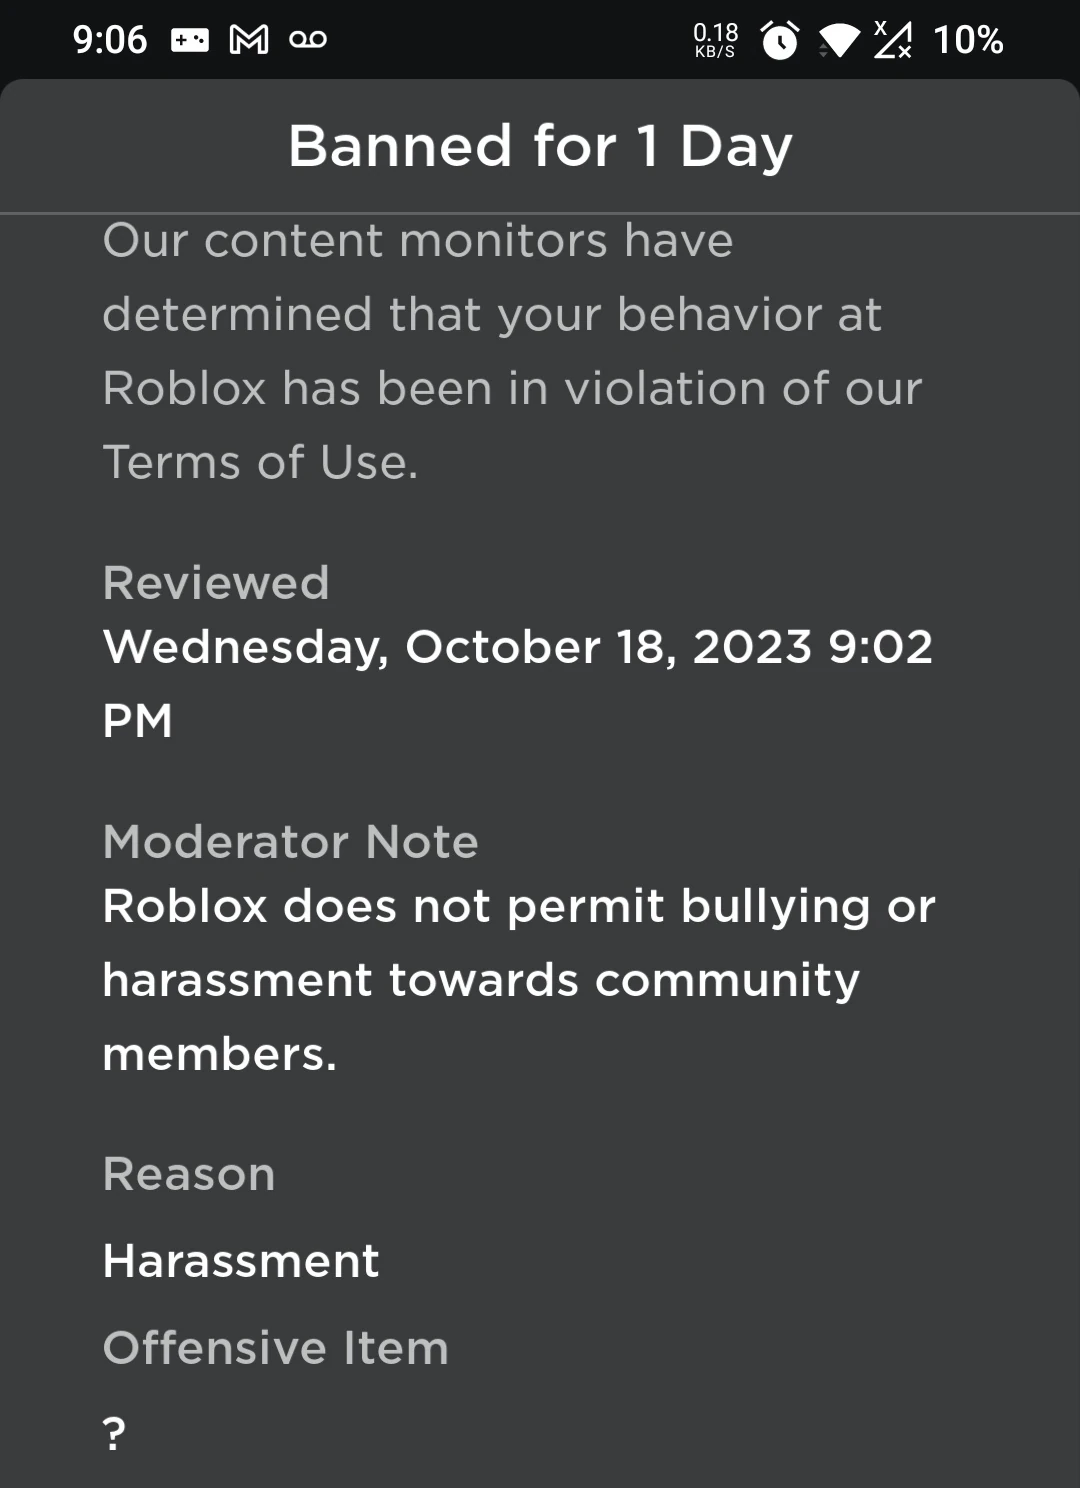Tap the question mark below Offensive Item
The width and height of the screenshot is (1080, 1488).
pyautogui.click(x=113, y=1432)
